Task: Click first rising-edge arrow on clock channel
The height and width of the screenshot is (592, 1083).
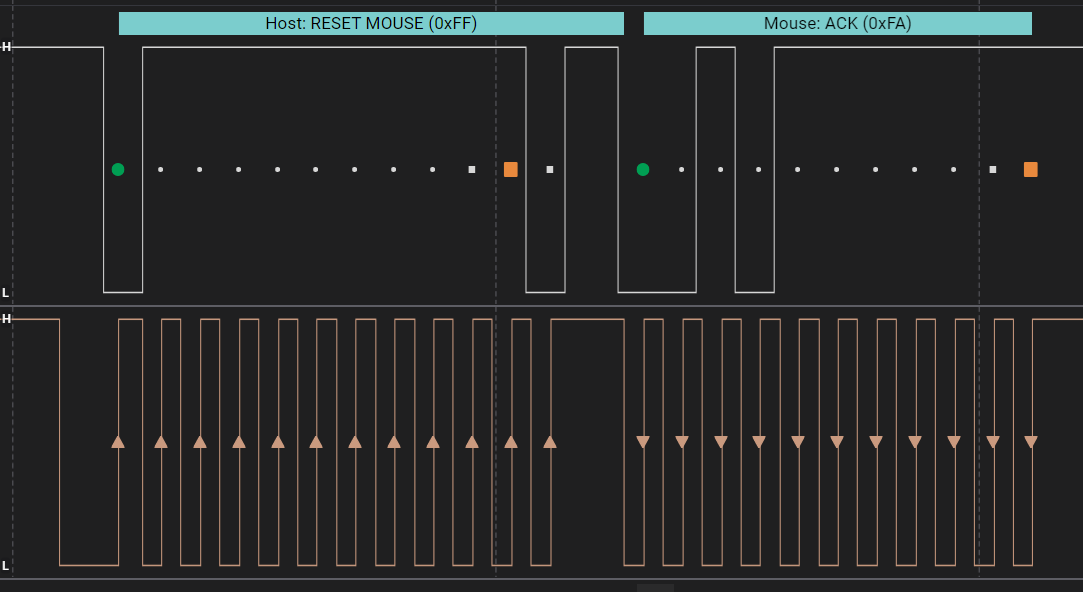Action: [118, 441]
